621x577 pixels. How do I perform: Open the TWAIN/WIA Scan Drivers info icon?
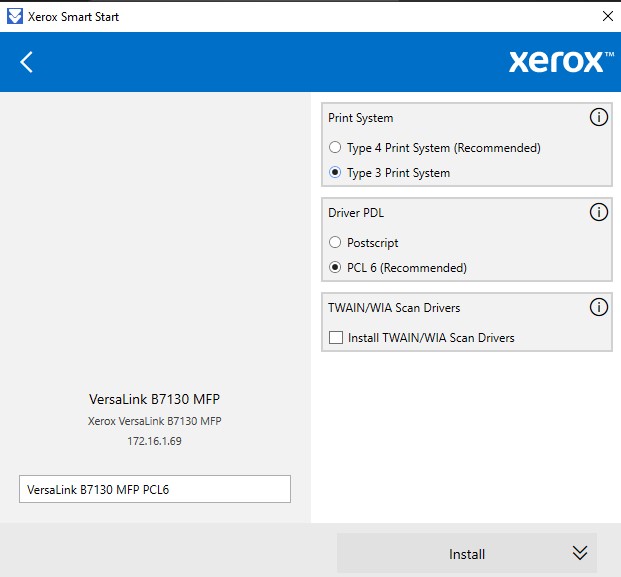(598, 307)
